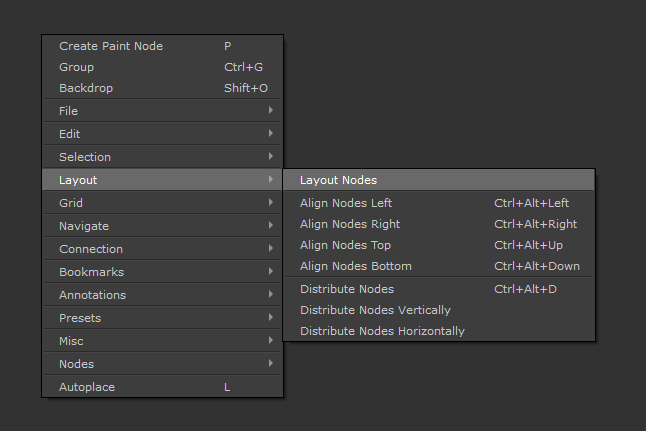646x431 pixels.
Task: Choose Align Nodes Right
Action: pyautogui.click(x=350, y=224)
